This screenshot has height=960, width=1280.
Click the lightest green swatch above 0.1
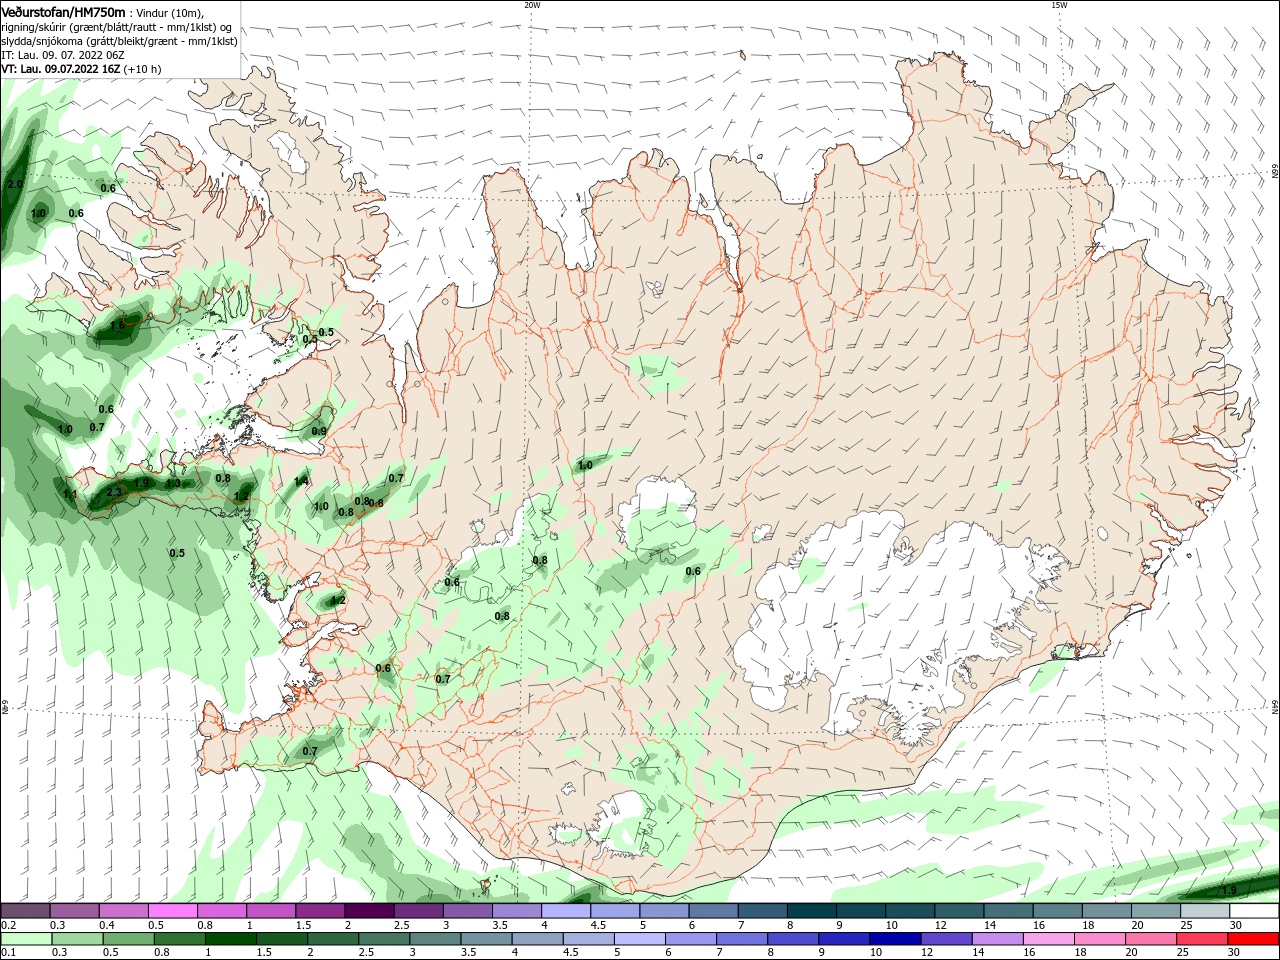click(x=26, y=939)
